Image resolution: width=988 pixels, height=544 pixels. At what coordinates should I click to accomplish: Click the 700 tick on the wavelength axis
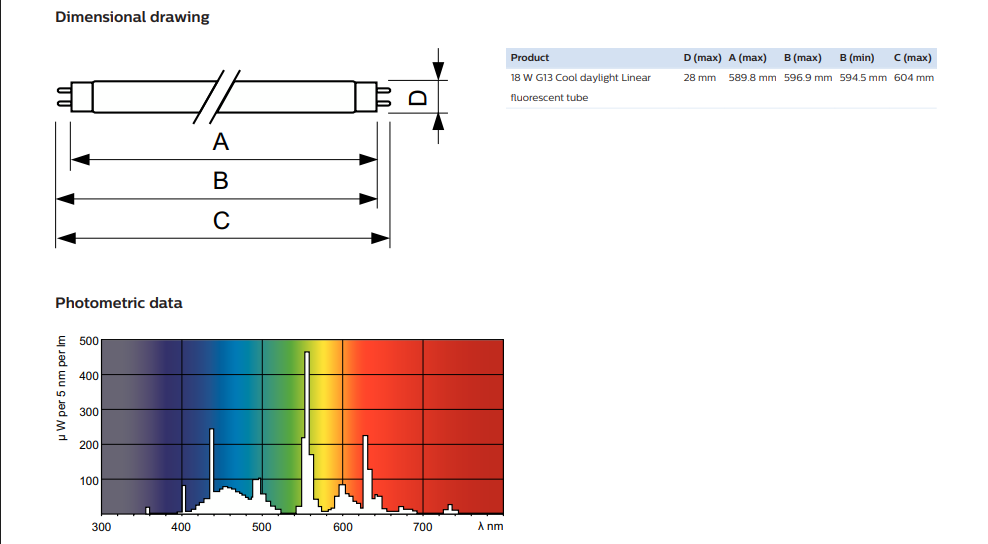(423, 527)
